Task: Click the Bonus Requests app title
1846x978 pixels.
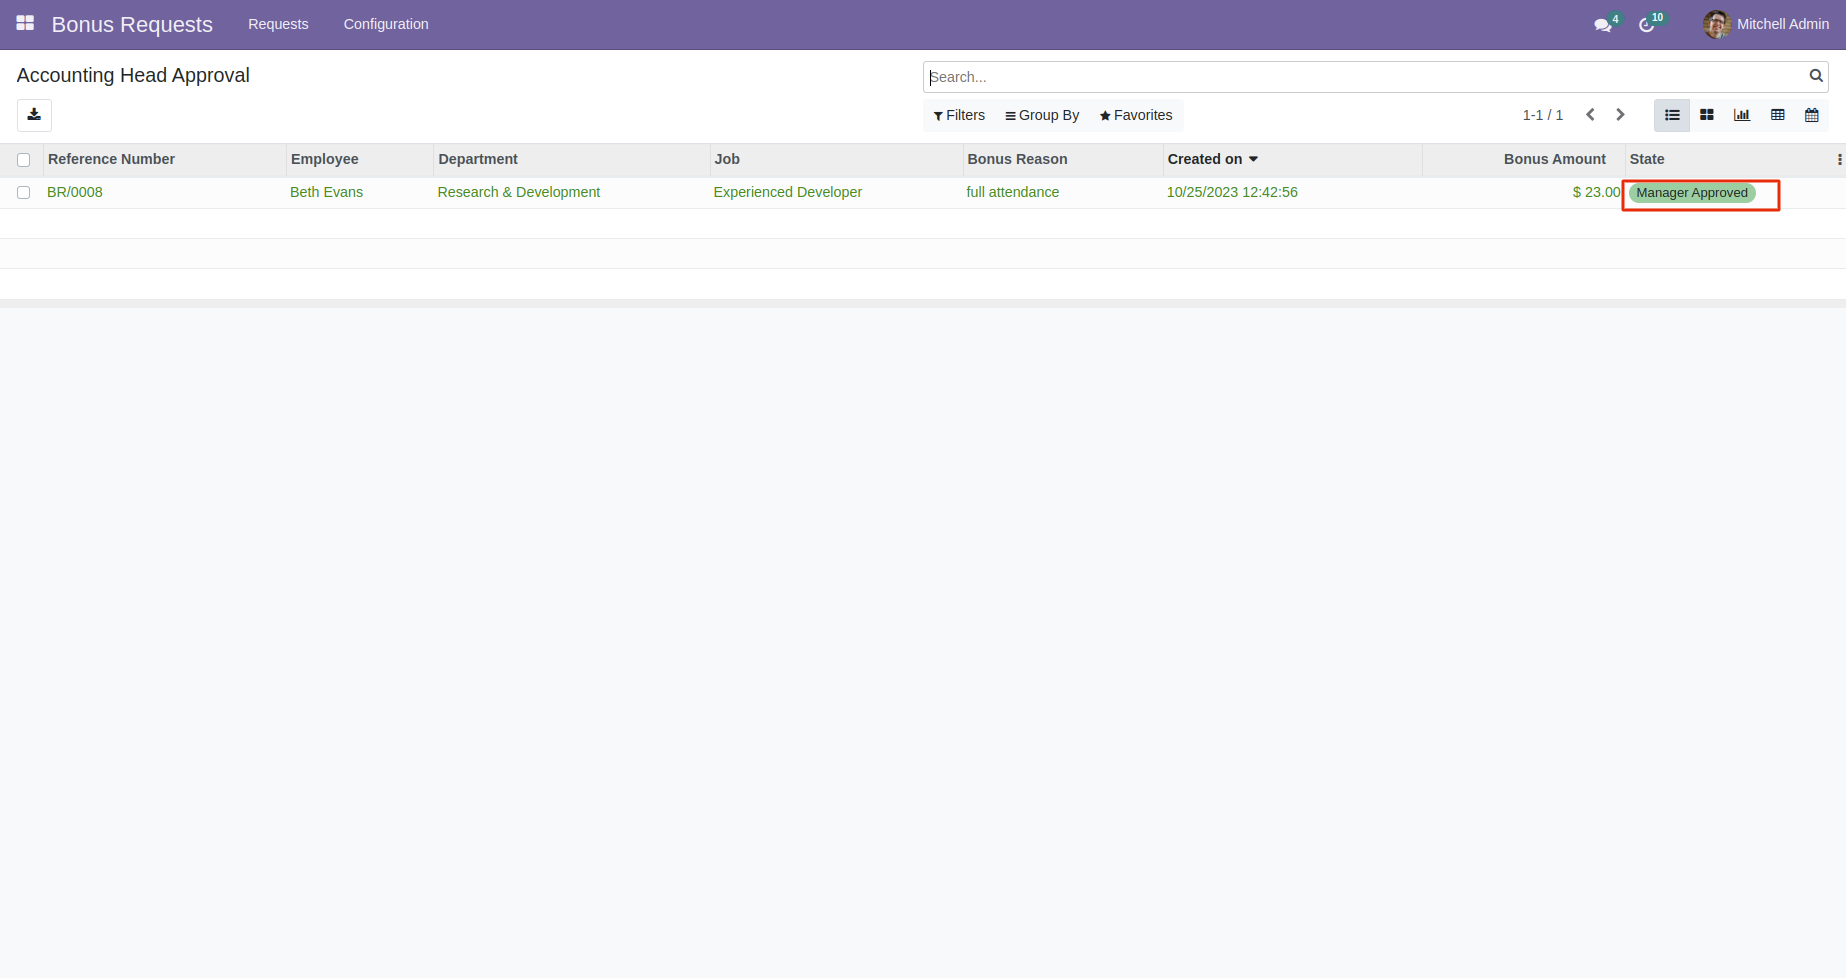Action: pos(132,24)
